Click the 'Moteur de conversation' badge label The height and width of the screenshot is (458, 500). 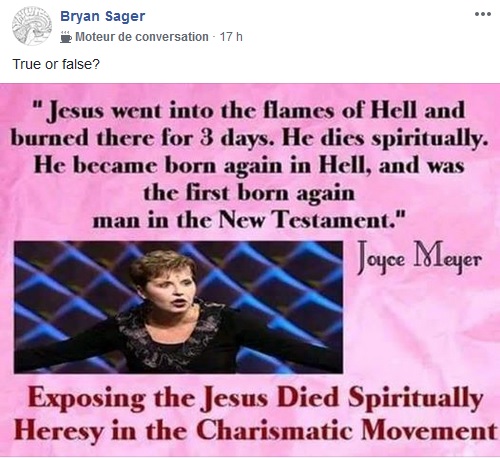point(142,37)
